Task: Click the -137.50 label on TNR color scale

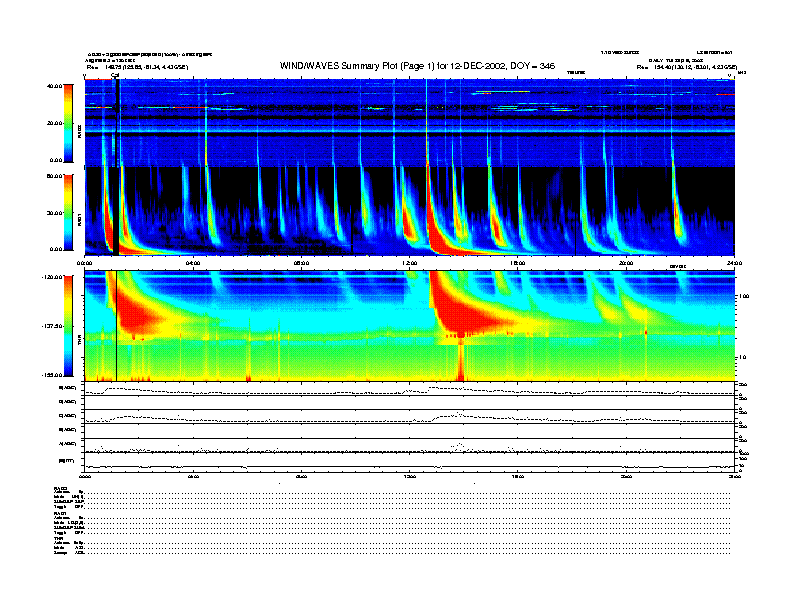Action: 53,326
